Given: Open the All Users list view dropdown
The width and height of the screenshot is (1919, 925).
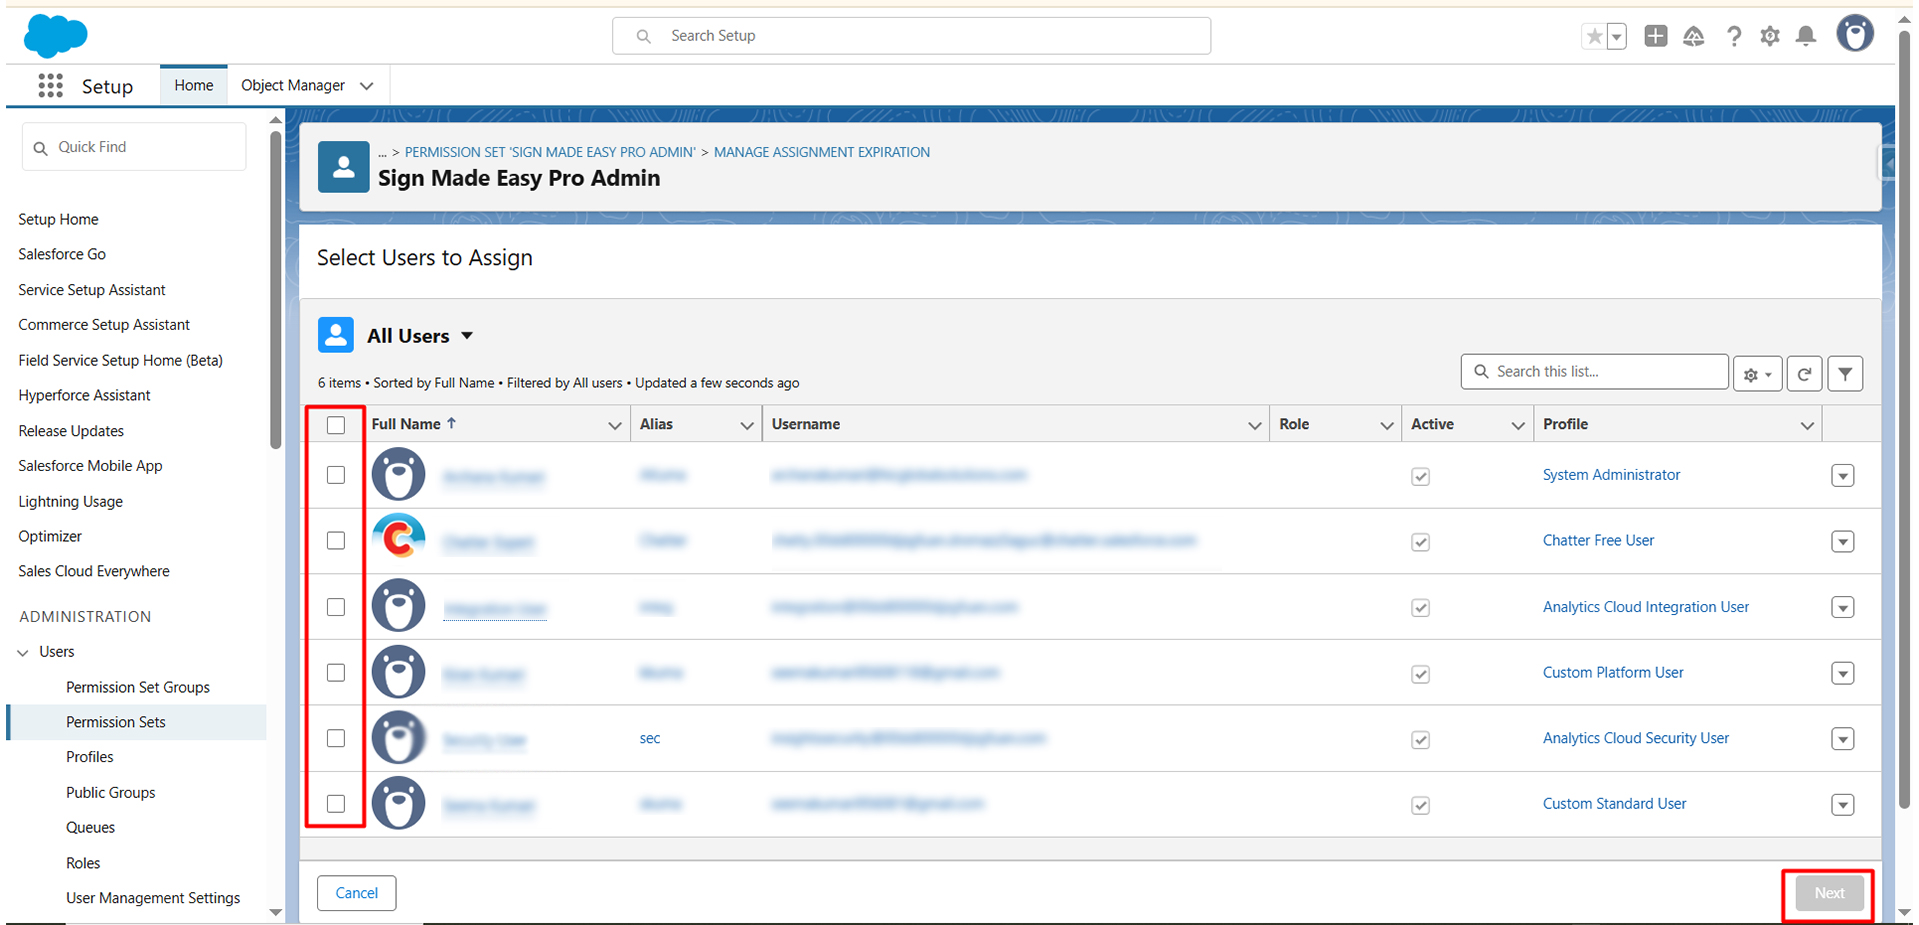Looking at the screenshot, I should (467, 336).
